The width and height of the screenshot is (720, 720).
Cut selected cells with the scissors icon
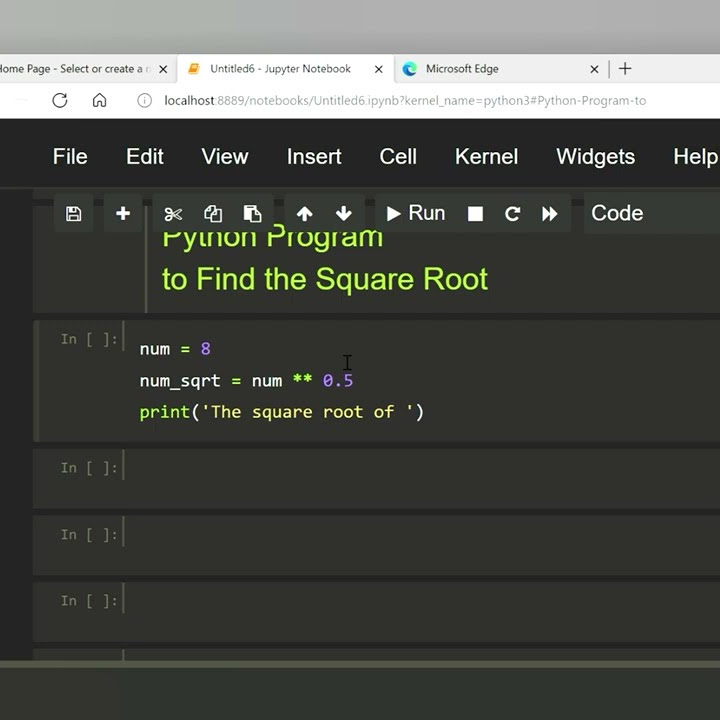pos(173,214)
